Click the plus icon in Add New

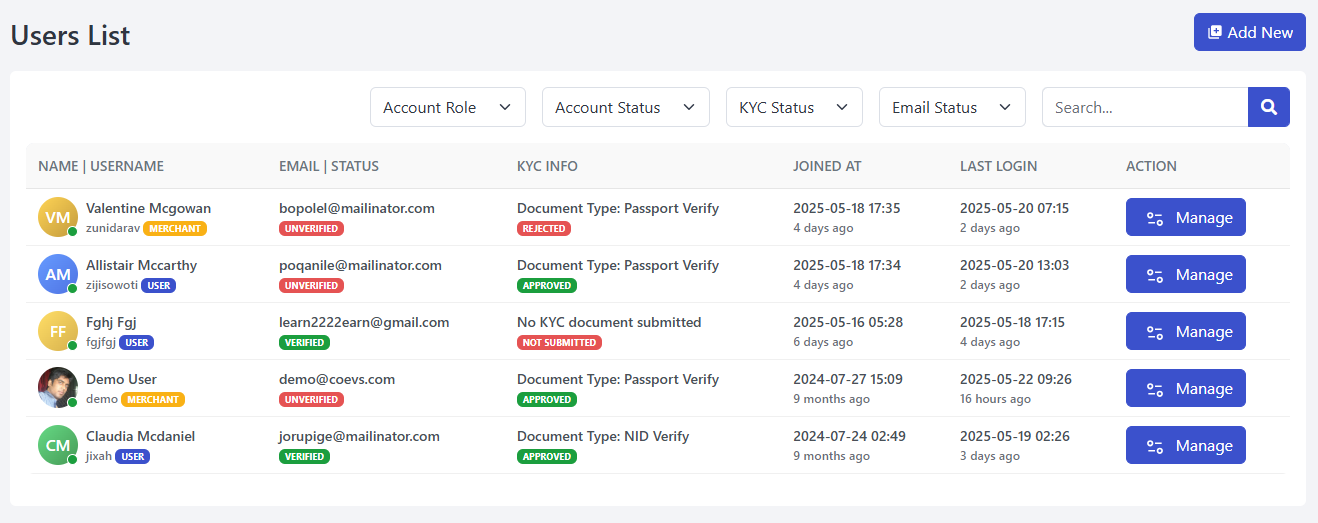pos(1215,32)
